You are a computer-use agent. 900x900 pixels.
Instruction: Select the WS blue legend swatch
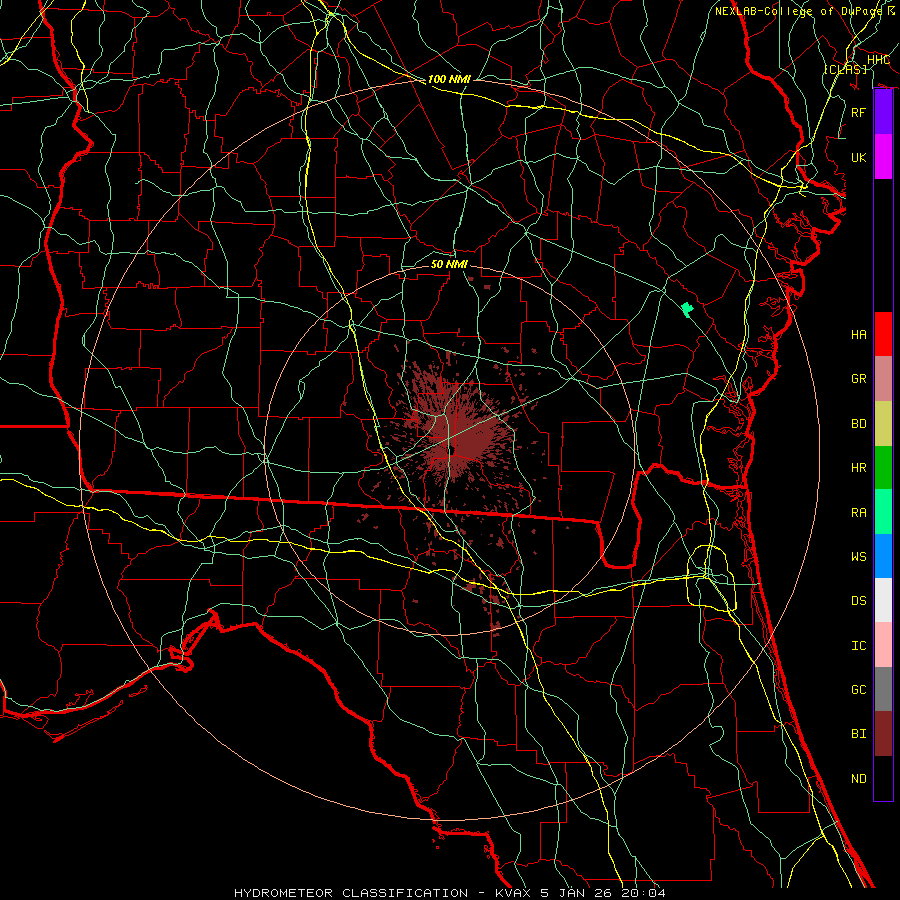[883, 556]
